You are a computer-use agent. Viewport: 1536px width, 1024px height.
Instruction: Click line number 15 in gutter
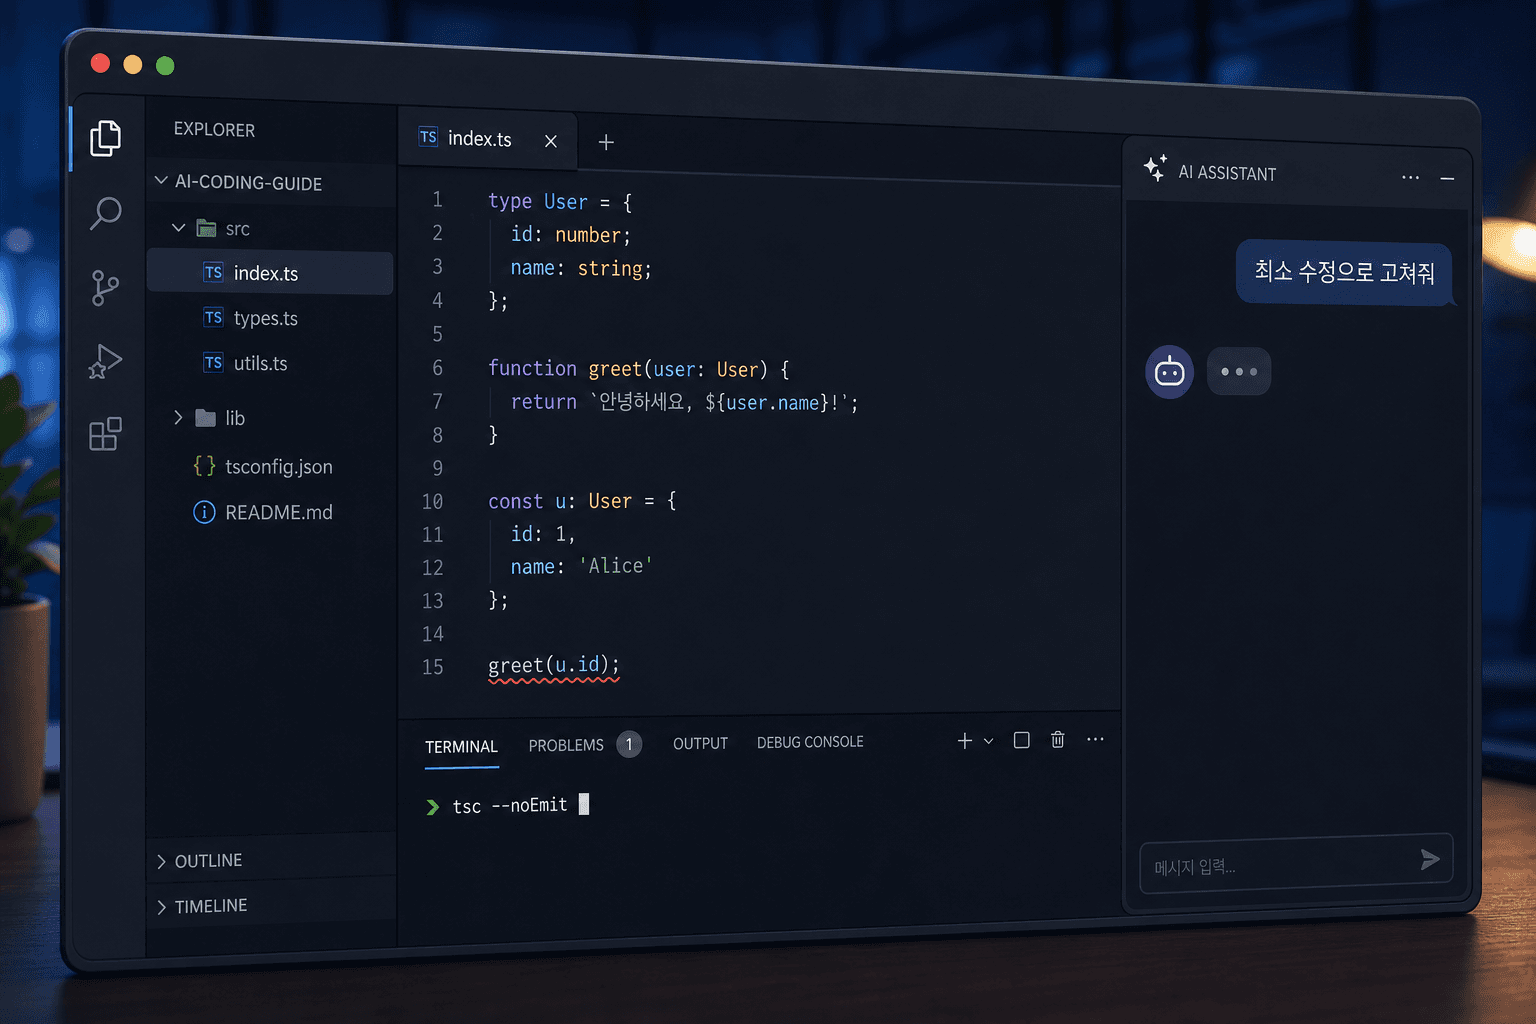pos(432,667)
